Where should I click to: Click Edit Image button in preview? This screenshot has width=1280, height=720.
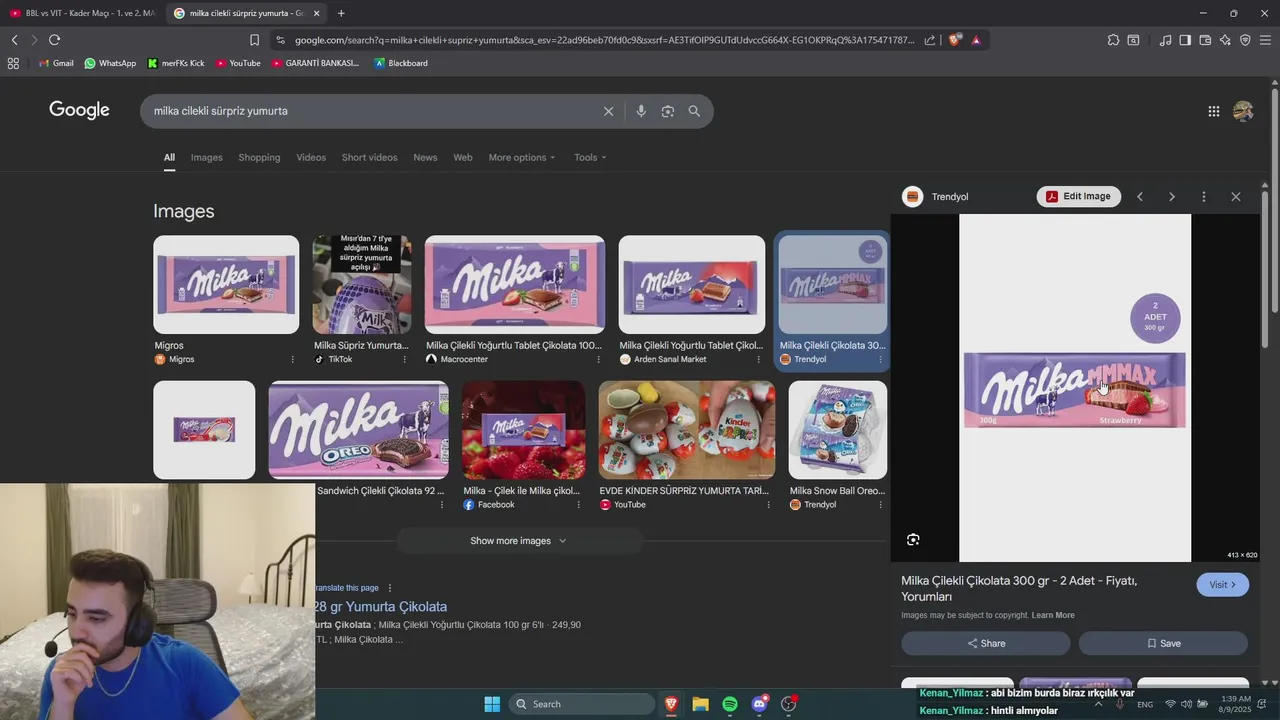(1078, 196)
